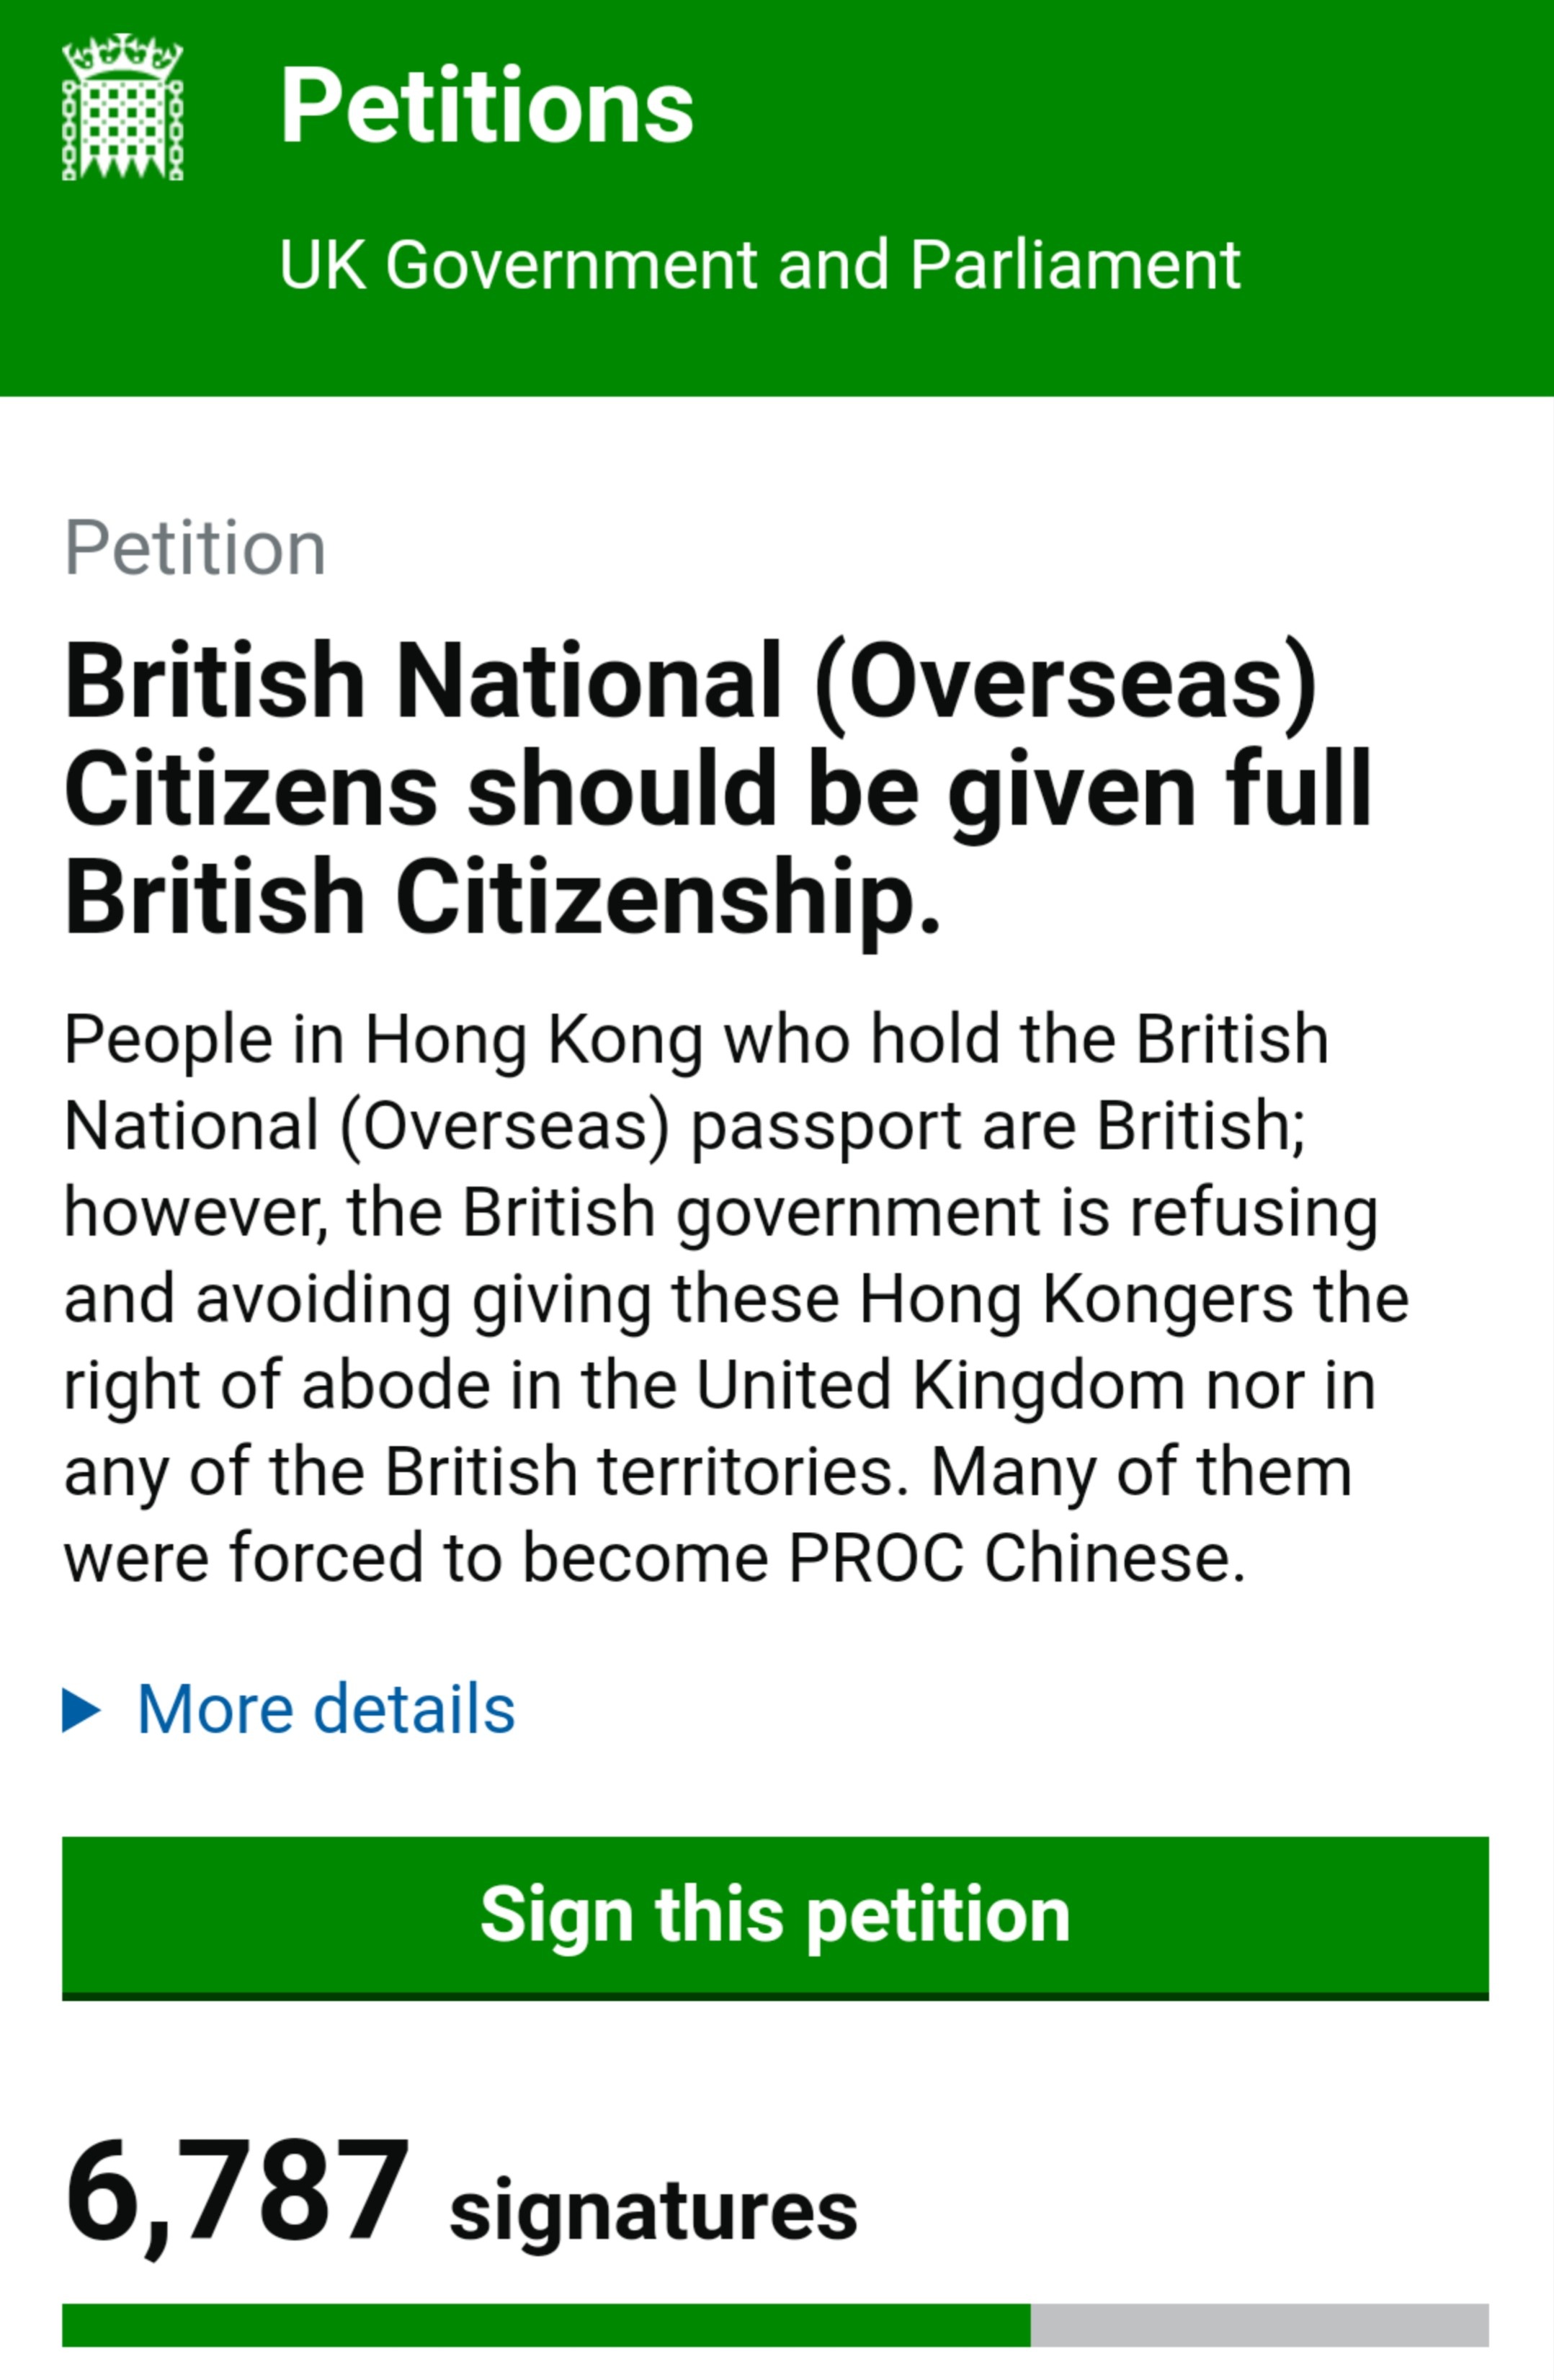Viewport: 1554px width, 2380px height.
Task: Expand the More details disclosure triangle
Action: (x=82, y=1709)
